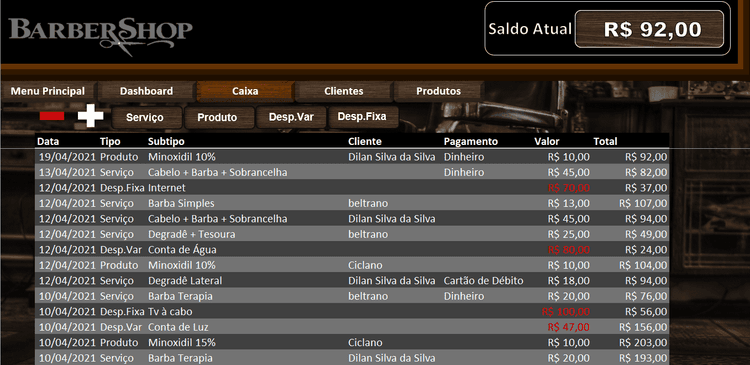Click the red R$ 80,00 value
The width and height of the screenshot is (750, 365).
569,250
